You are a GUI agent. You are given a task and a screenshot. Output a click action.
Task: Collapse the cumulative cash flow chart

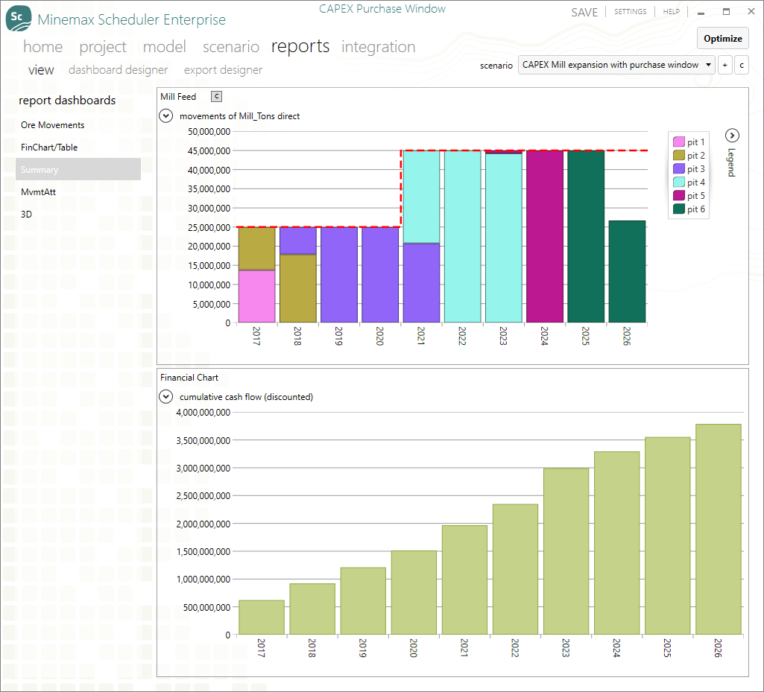pyautogui.click(x=166, y=397)
